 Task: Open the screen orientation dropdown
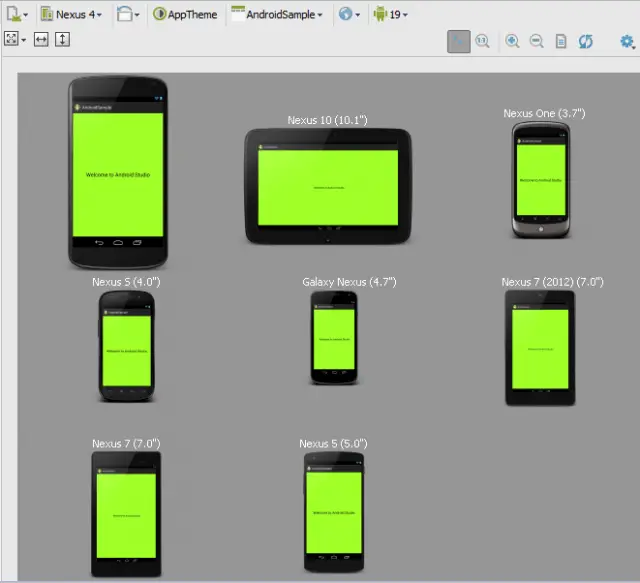(128, 15)
